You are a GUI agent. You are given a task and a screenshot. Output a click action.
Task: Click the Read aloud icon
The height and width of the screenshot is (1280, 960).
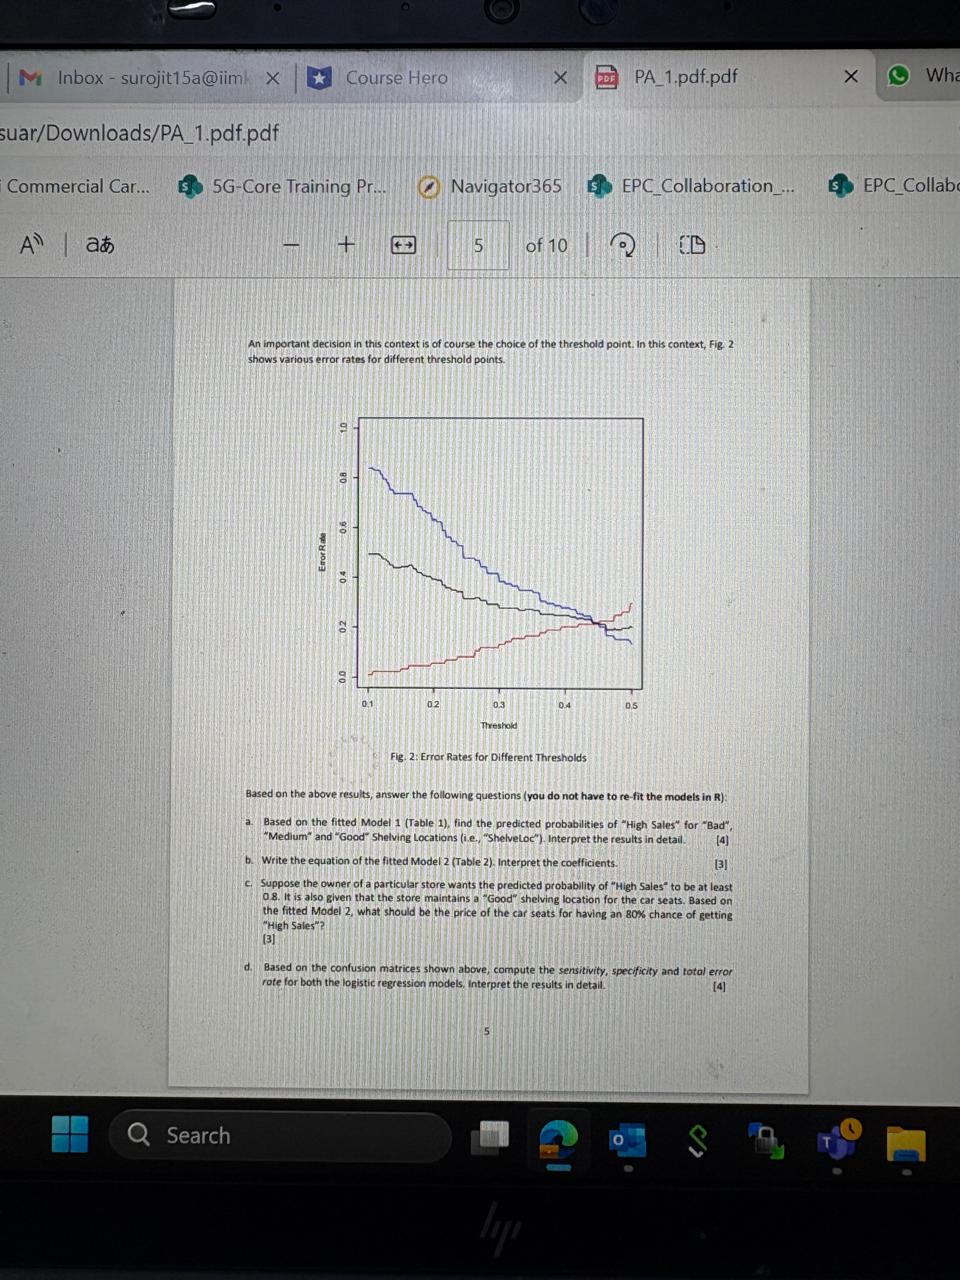tap(32, 244)
